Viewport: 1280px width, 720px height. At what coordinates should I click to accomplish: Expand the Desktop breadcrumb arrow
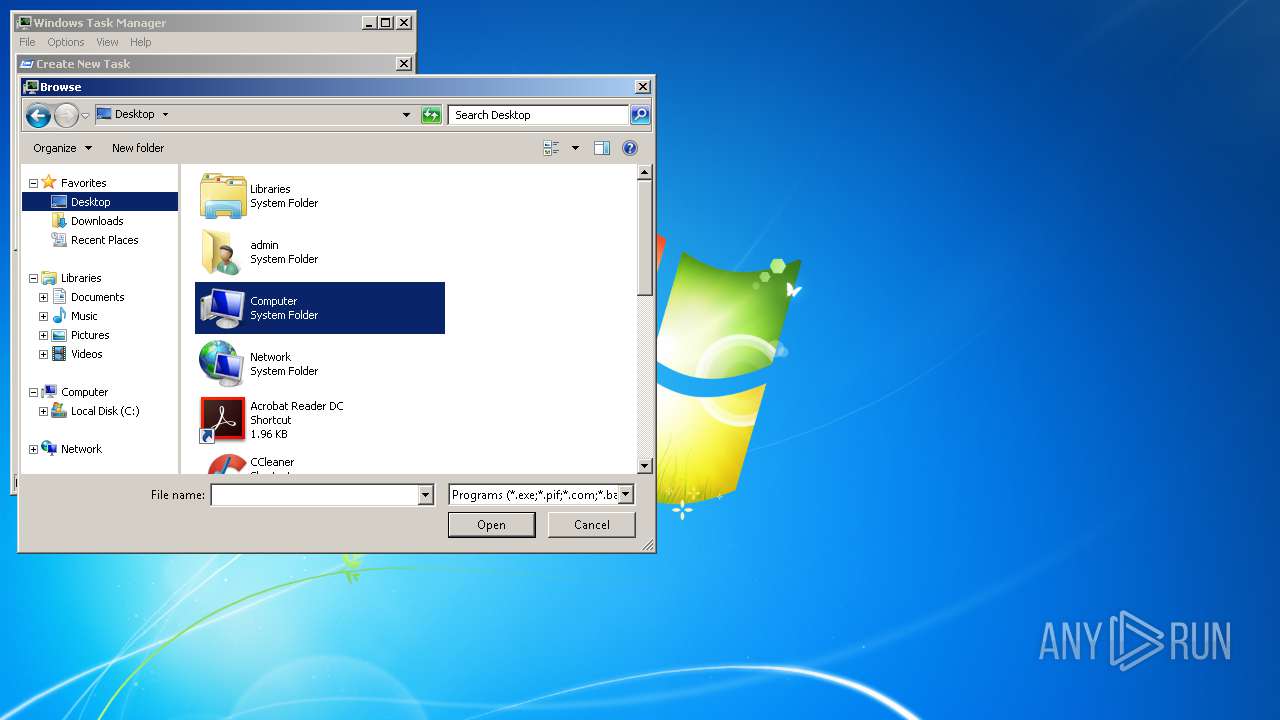(x=165, y=114)
